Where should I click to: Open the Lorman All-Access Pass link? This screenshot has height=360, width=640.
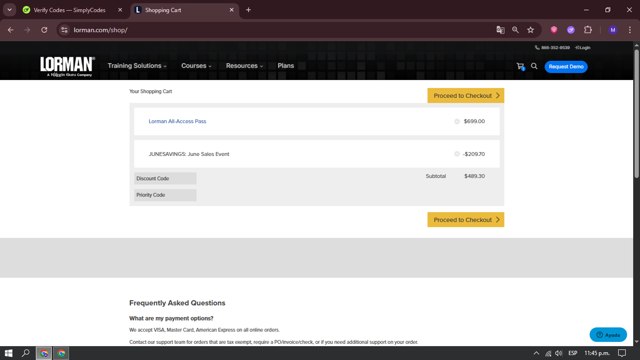coord(177,121)
